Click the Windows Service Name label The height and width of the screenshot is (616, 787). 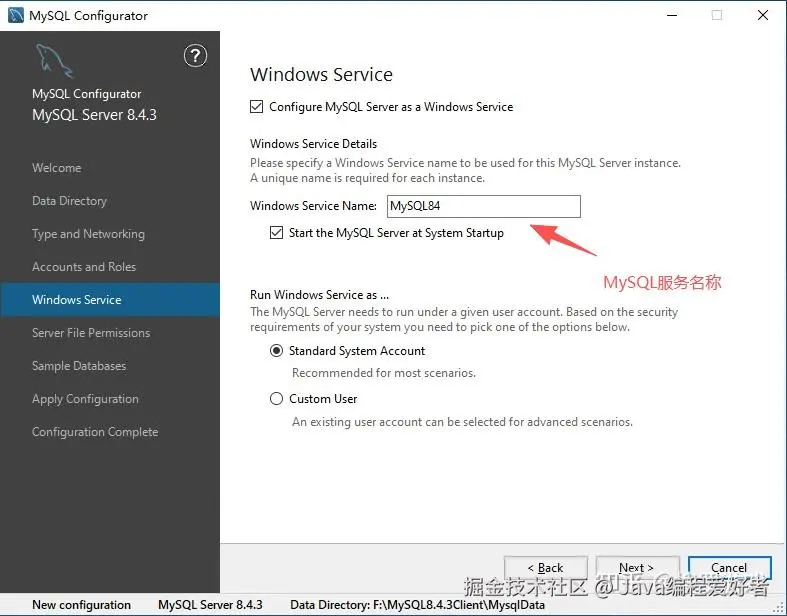tap(313, 206)
